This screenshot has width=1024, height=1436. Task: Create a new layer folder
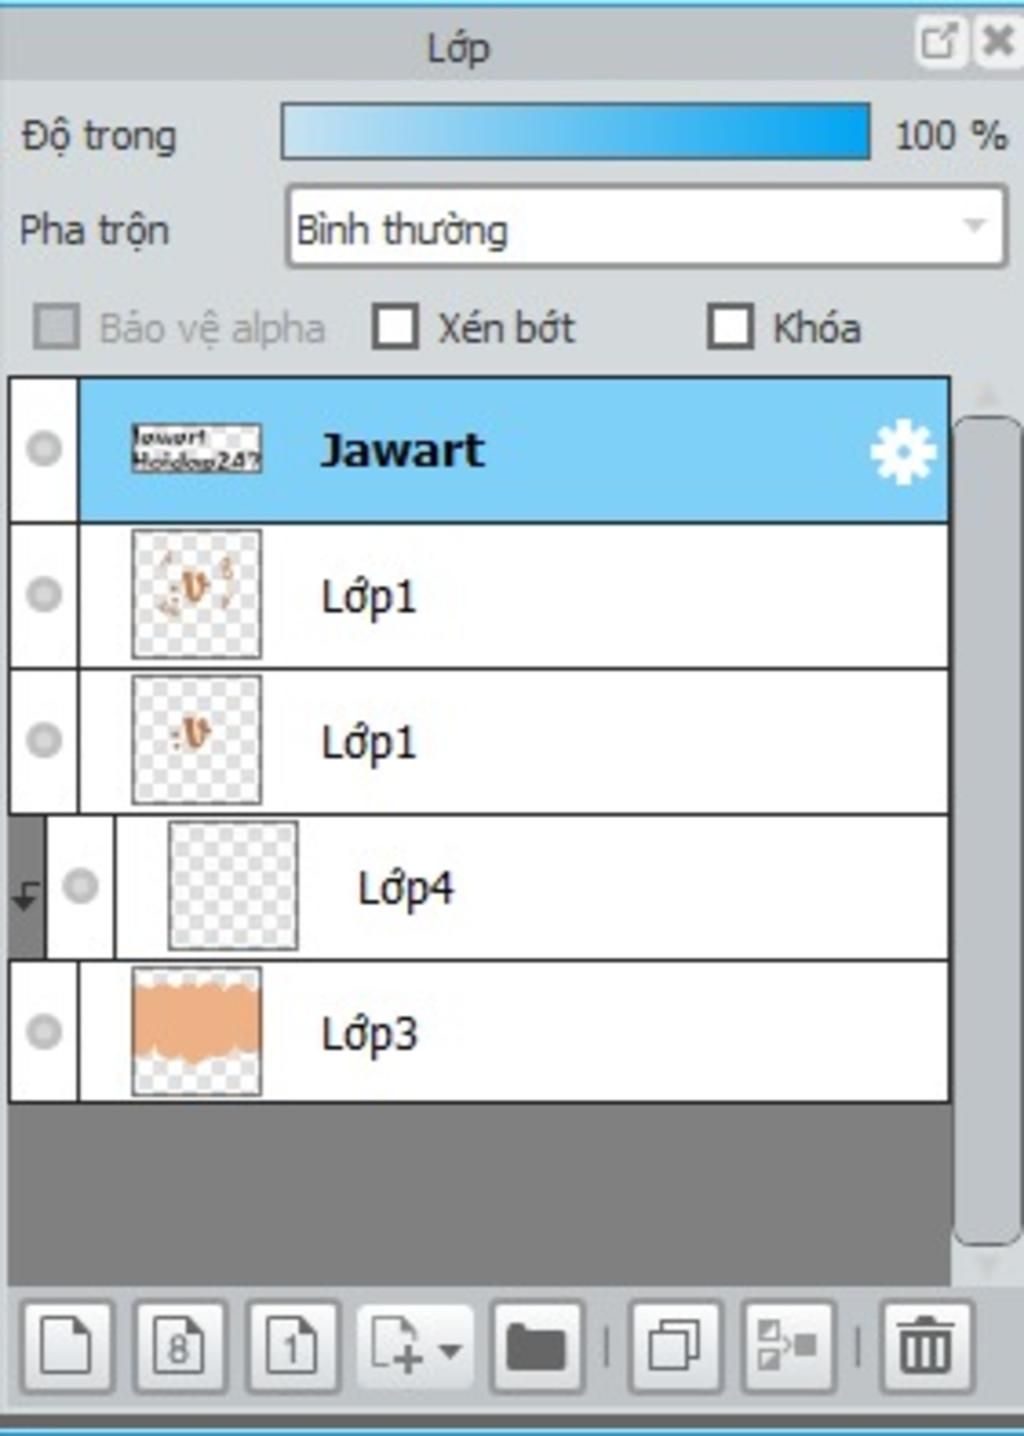coord(537,1346)
